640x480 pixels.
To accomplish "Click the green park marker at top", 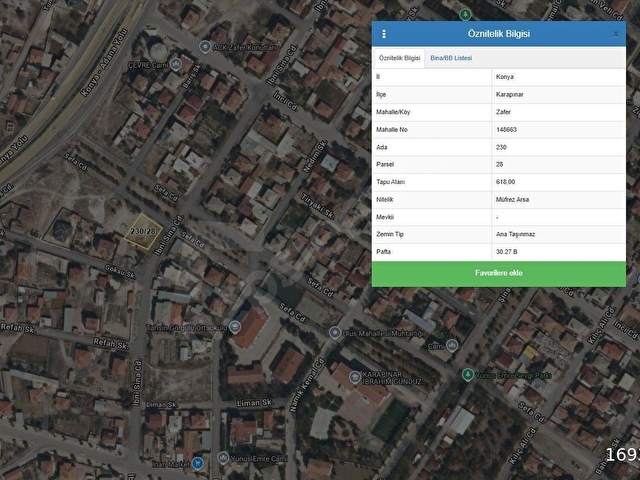I will tap(465, 15).
